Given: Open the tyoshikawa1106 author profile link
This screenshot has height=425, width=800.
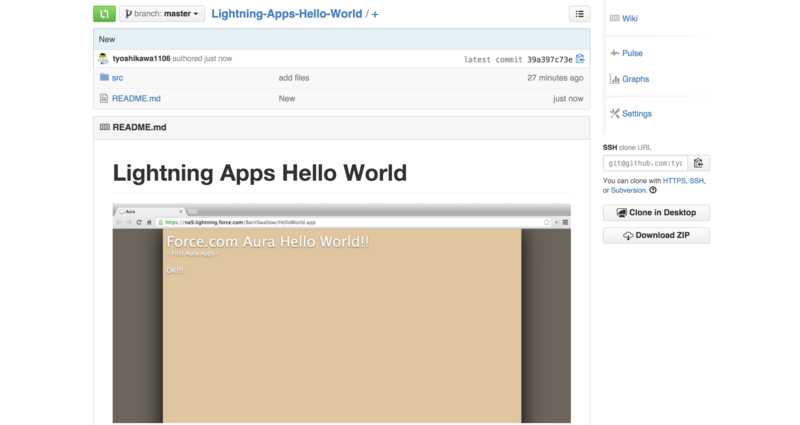Looking at the screenshot, I should point(141,59).
